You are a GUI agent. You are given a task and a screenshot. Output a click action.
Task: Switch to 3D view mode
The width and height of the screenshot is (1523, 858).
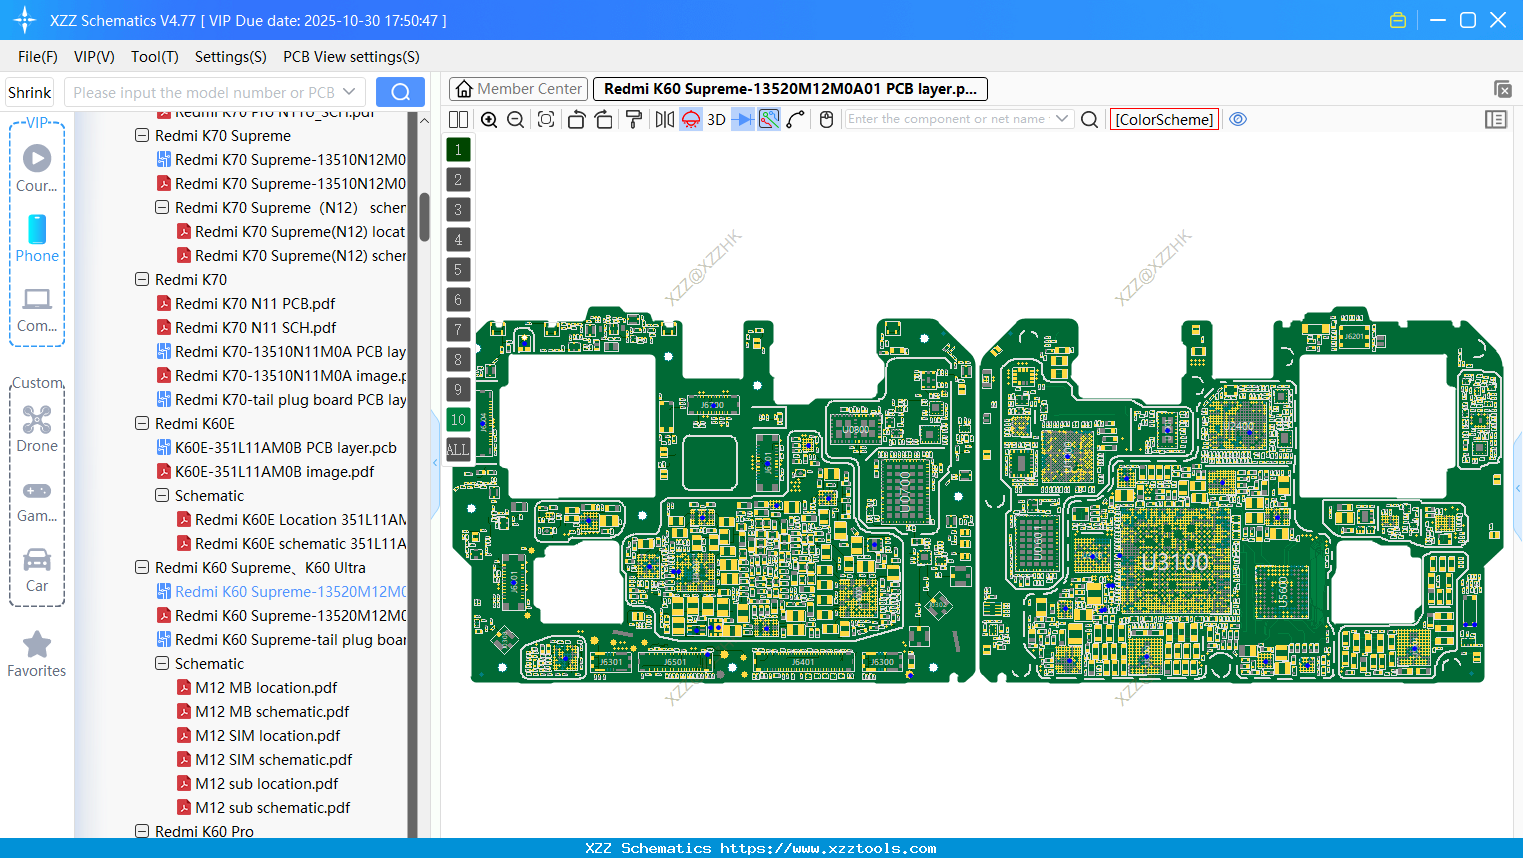coord(716,119)
